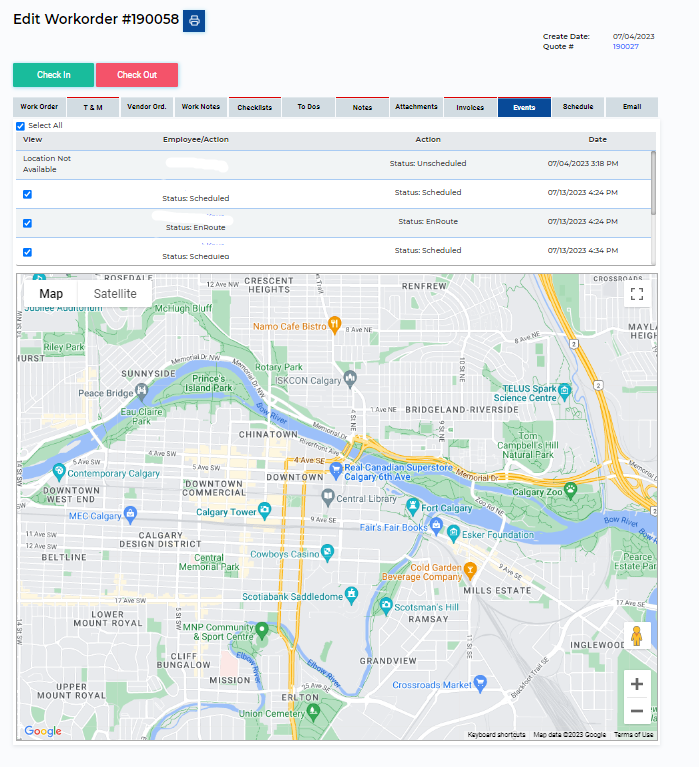Click the Esker Foundation marker
This screenshot has width=699, height=767.
[453, 533]
